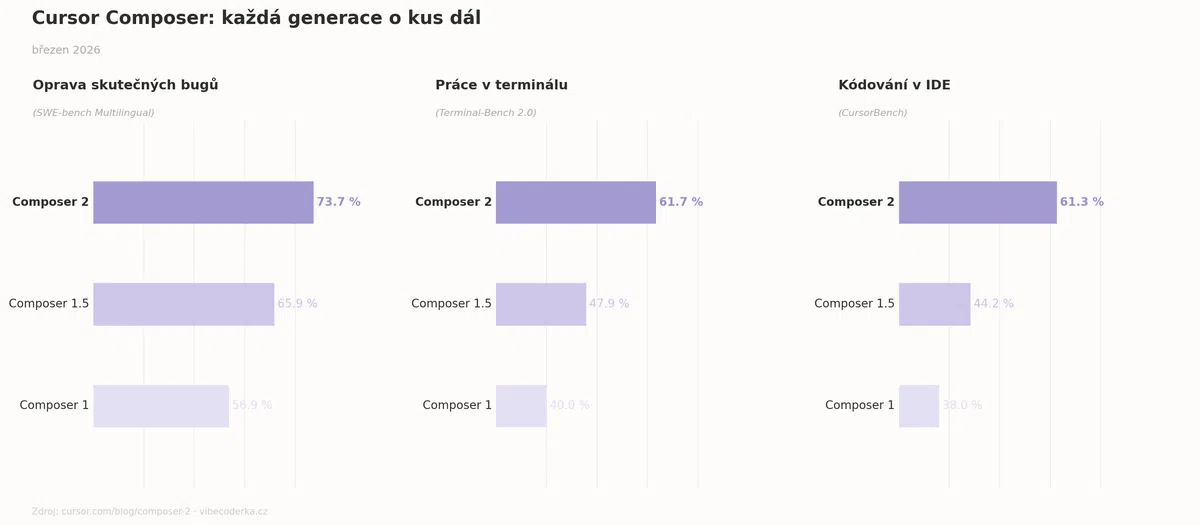Click the Composer 1 bar in CursorBench chart
The image size is (1200, 525).
(x=918, y=406)
